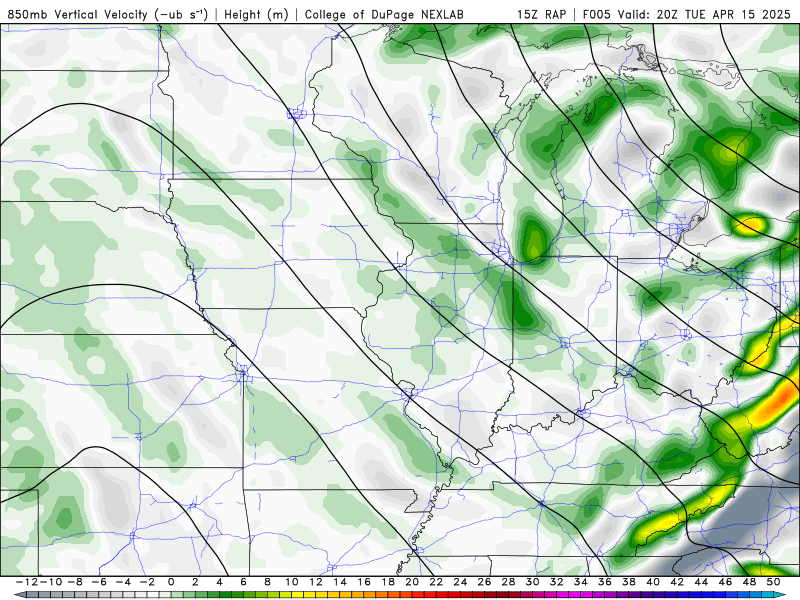Click the '26' color scale label
Image resolution: width=800 pixels, height=600 pixels.
point(484,582)
